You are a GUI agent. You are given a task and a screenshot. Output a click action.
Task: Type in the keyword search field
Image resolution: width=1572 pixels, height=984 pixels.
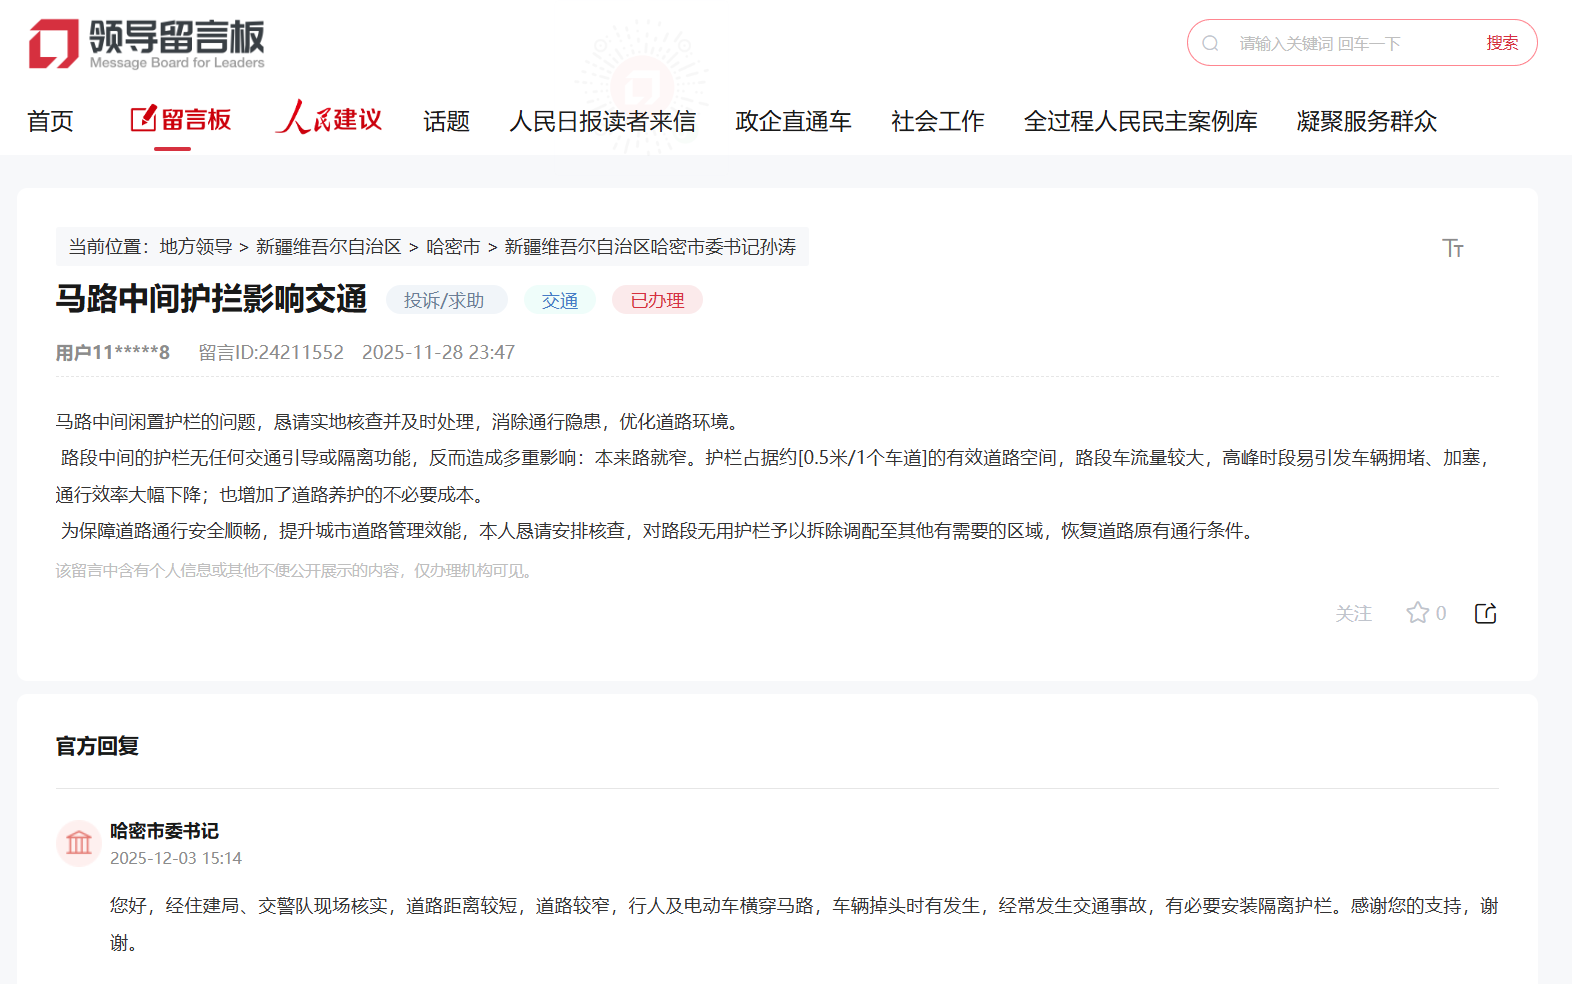[1350, 43]
